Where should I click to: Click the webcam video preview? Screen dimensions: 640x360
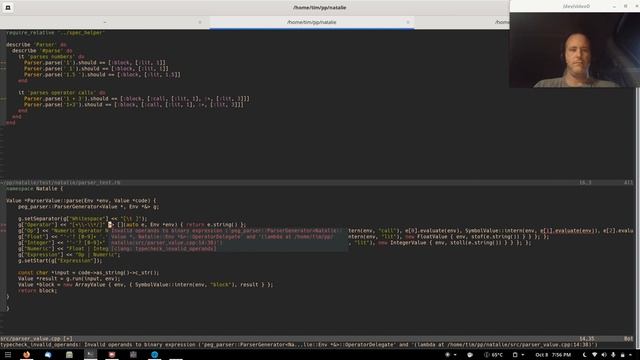574,50
